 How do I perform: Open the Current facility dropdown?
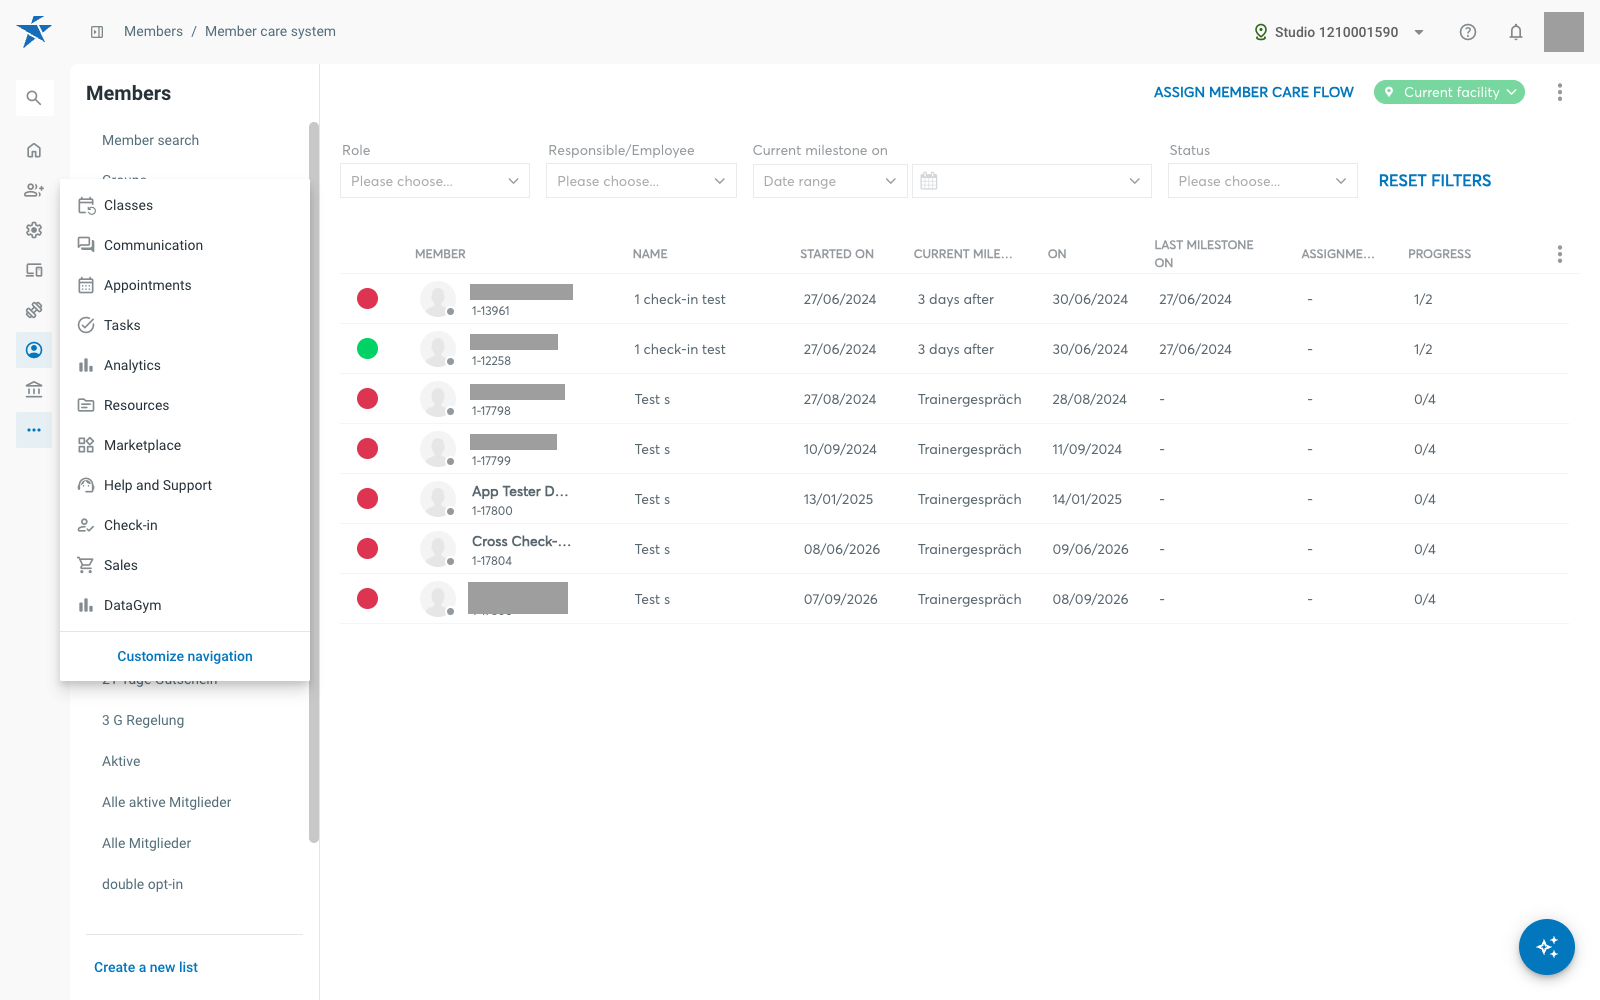click(1449, 92)
